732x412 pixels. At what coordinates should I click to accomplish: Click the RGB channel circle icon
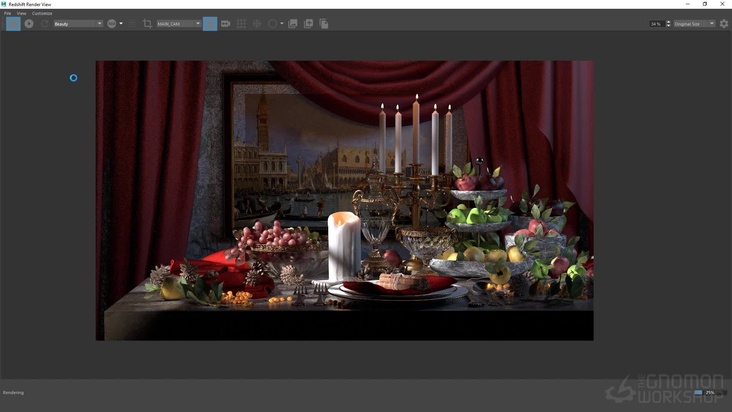(x=112, y=23)
